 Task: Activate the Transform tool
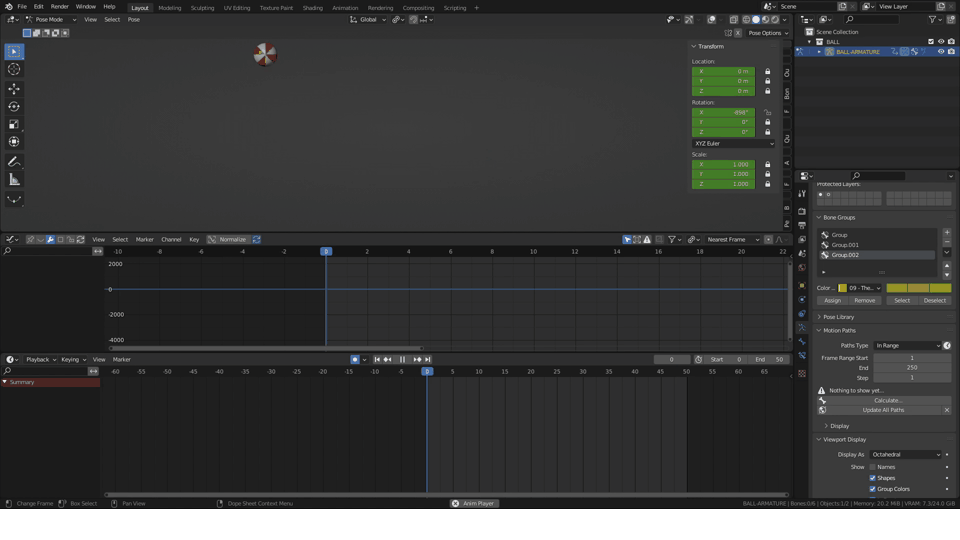point(14,142)
